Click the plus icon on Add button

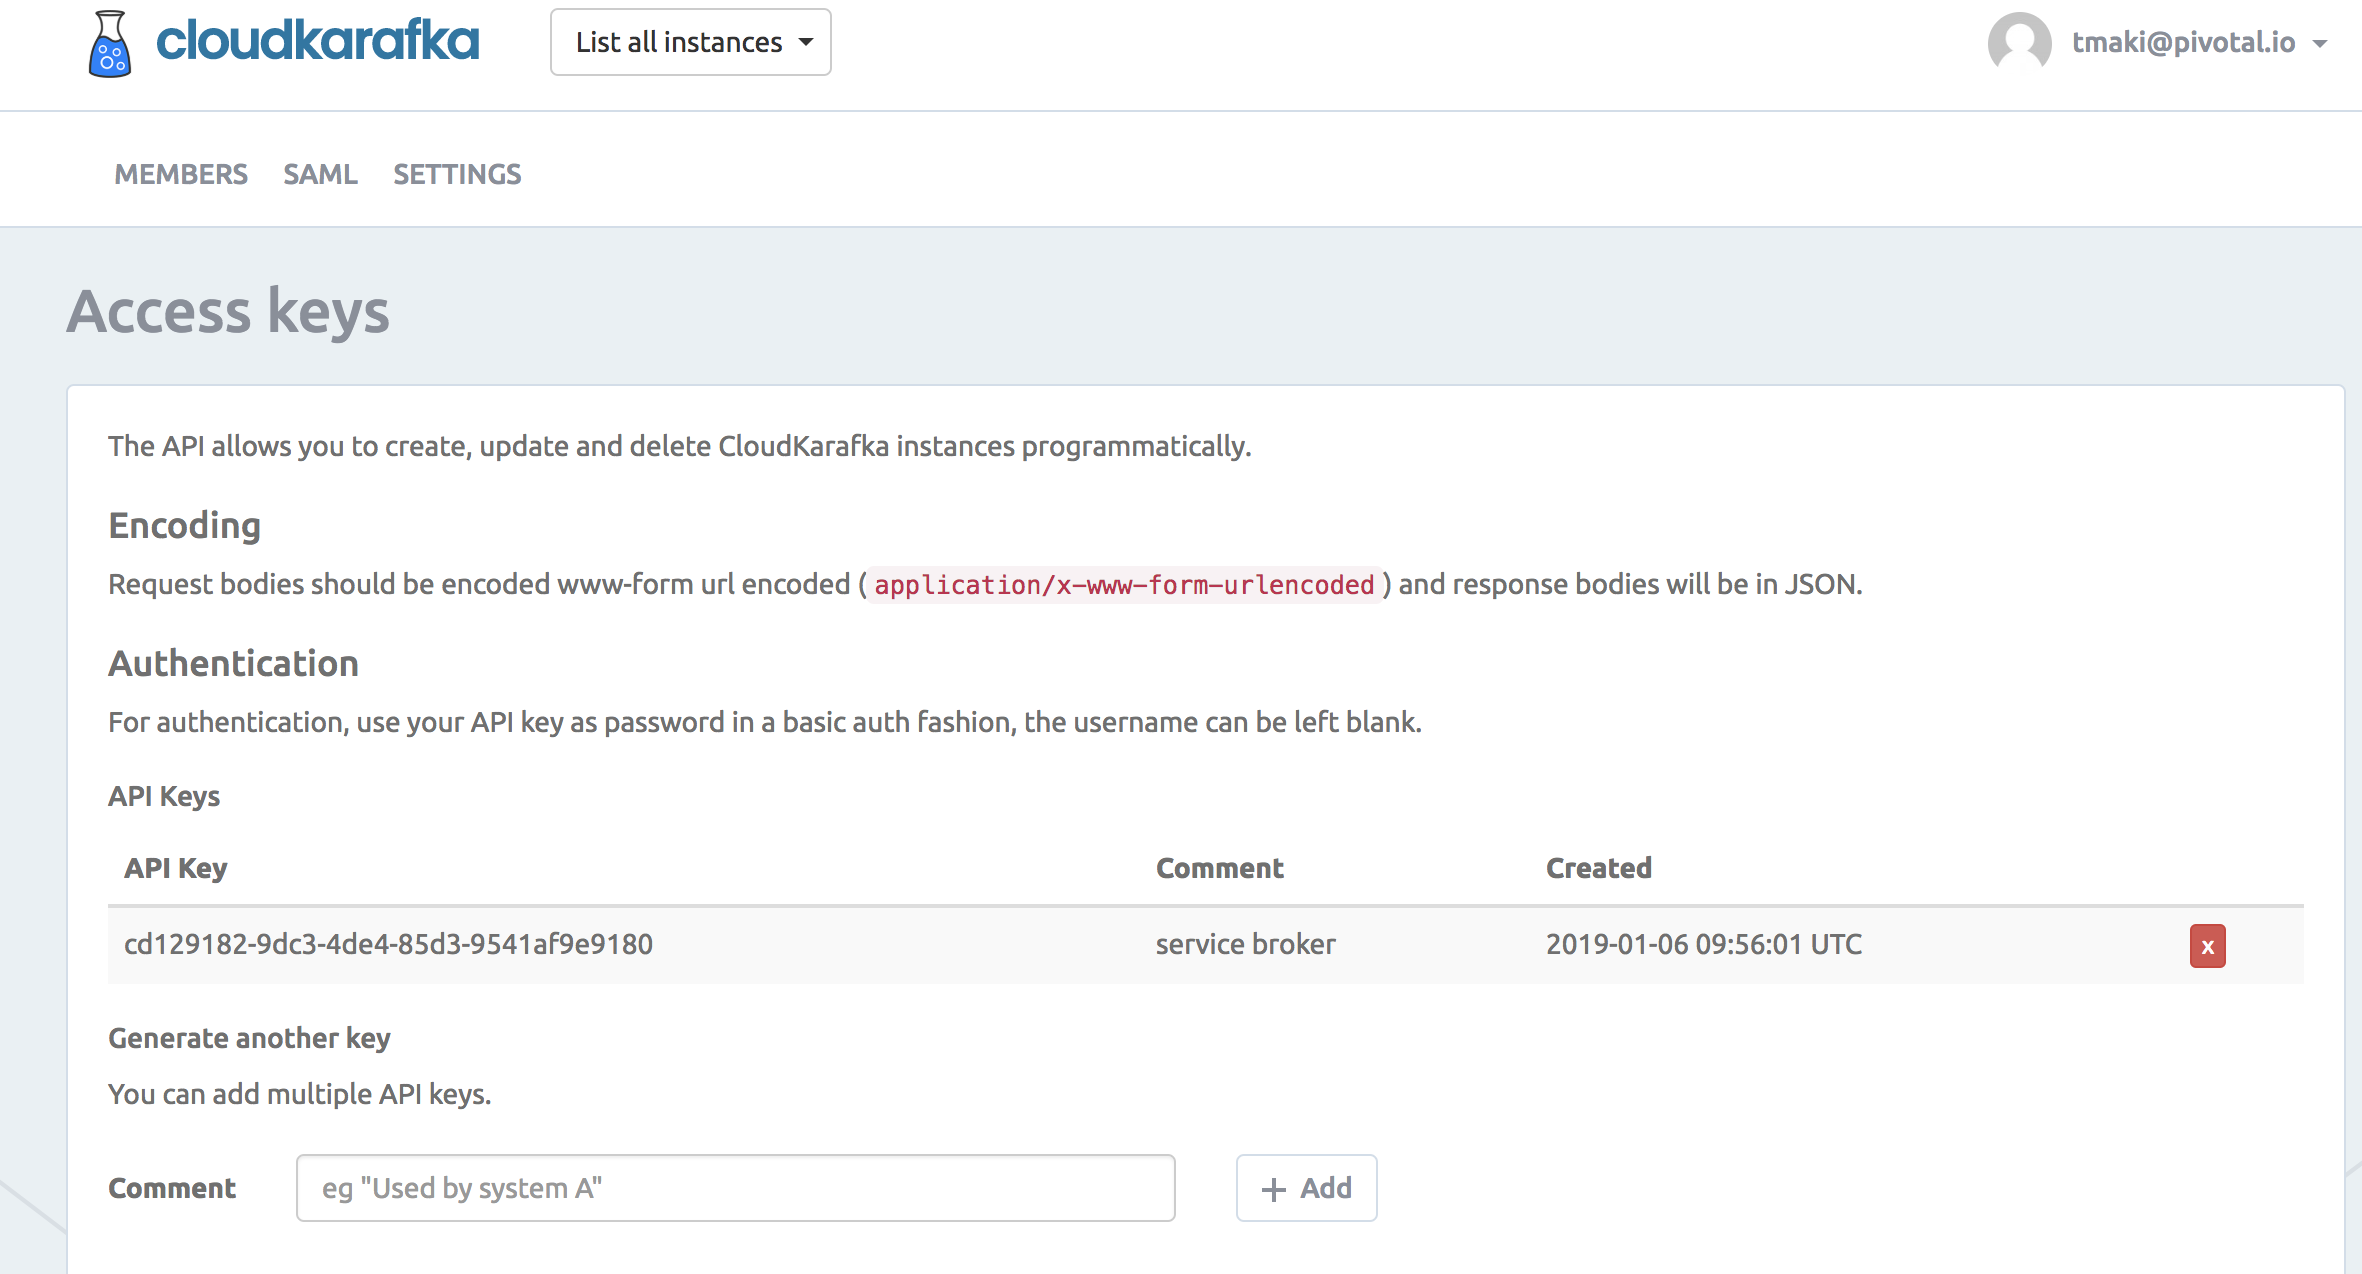[1273, 1189]
